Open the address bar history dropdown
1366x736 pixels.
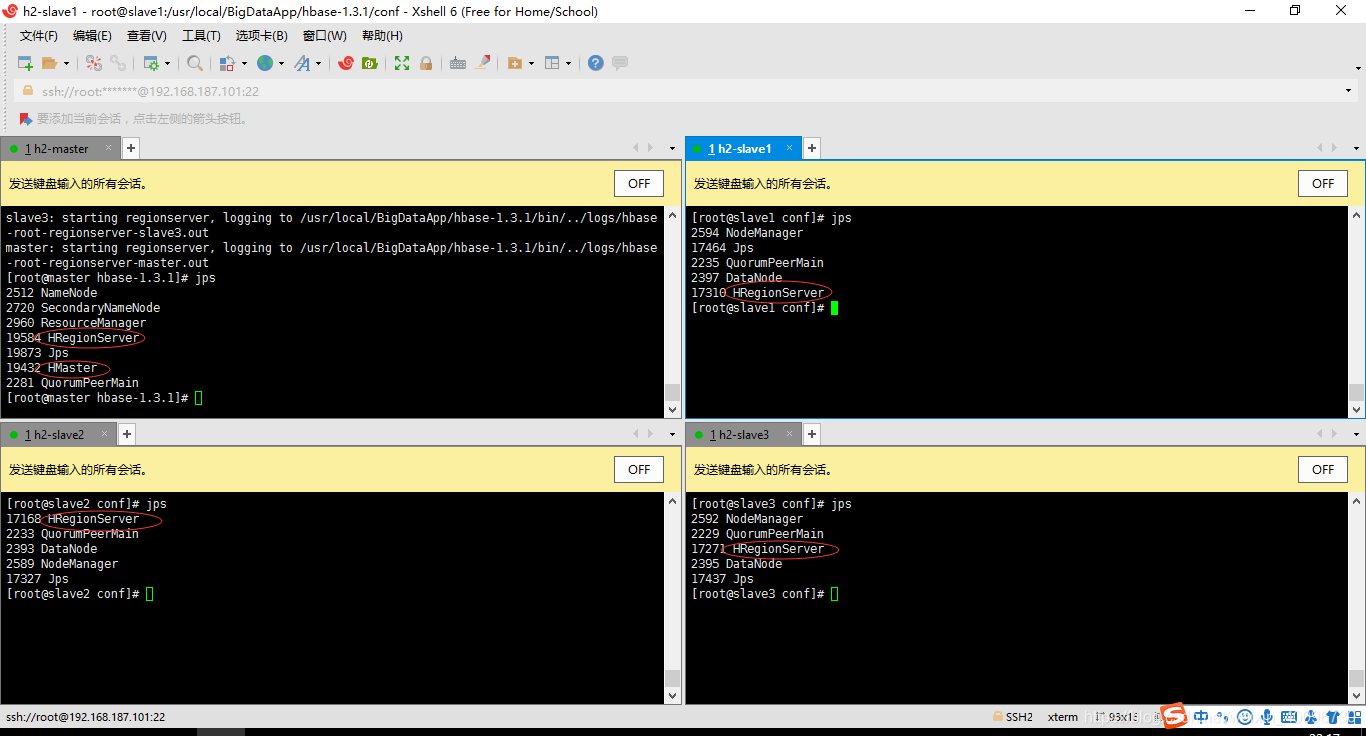(x=1349, y=91)
